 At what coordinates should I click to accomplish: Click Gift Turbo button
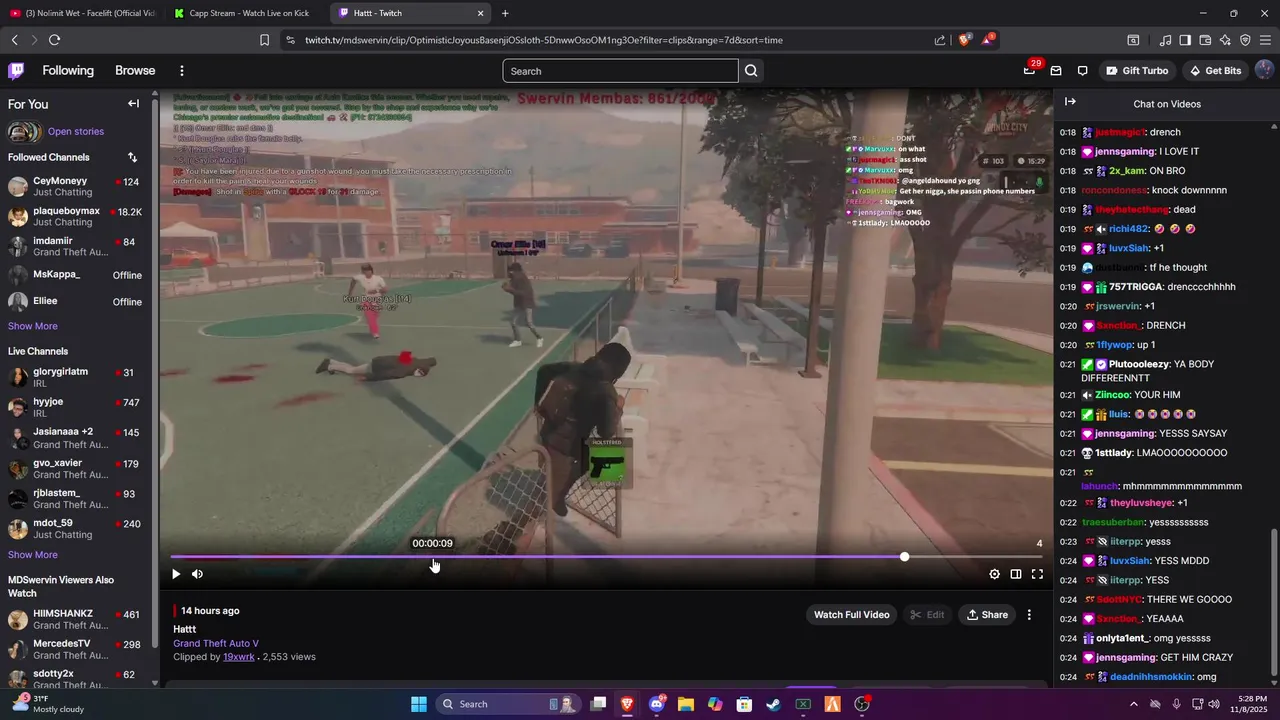tap(1137, 71)
